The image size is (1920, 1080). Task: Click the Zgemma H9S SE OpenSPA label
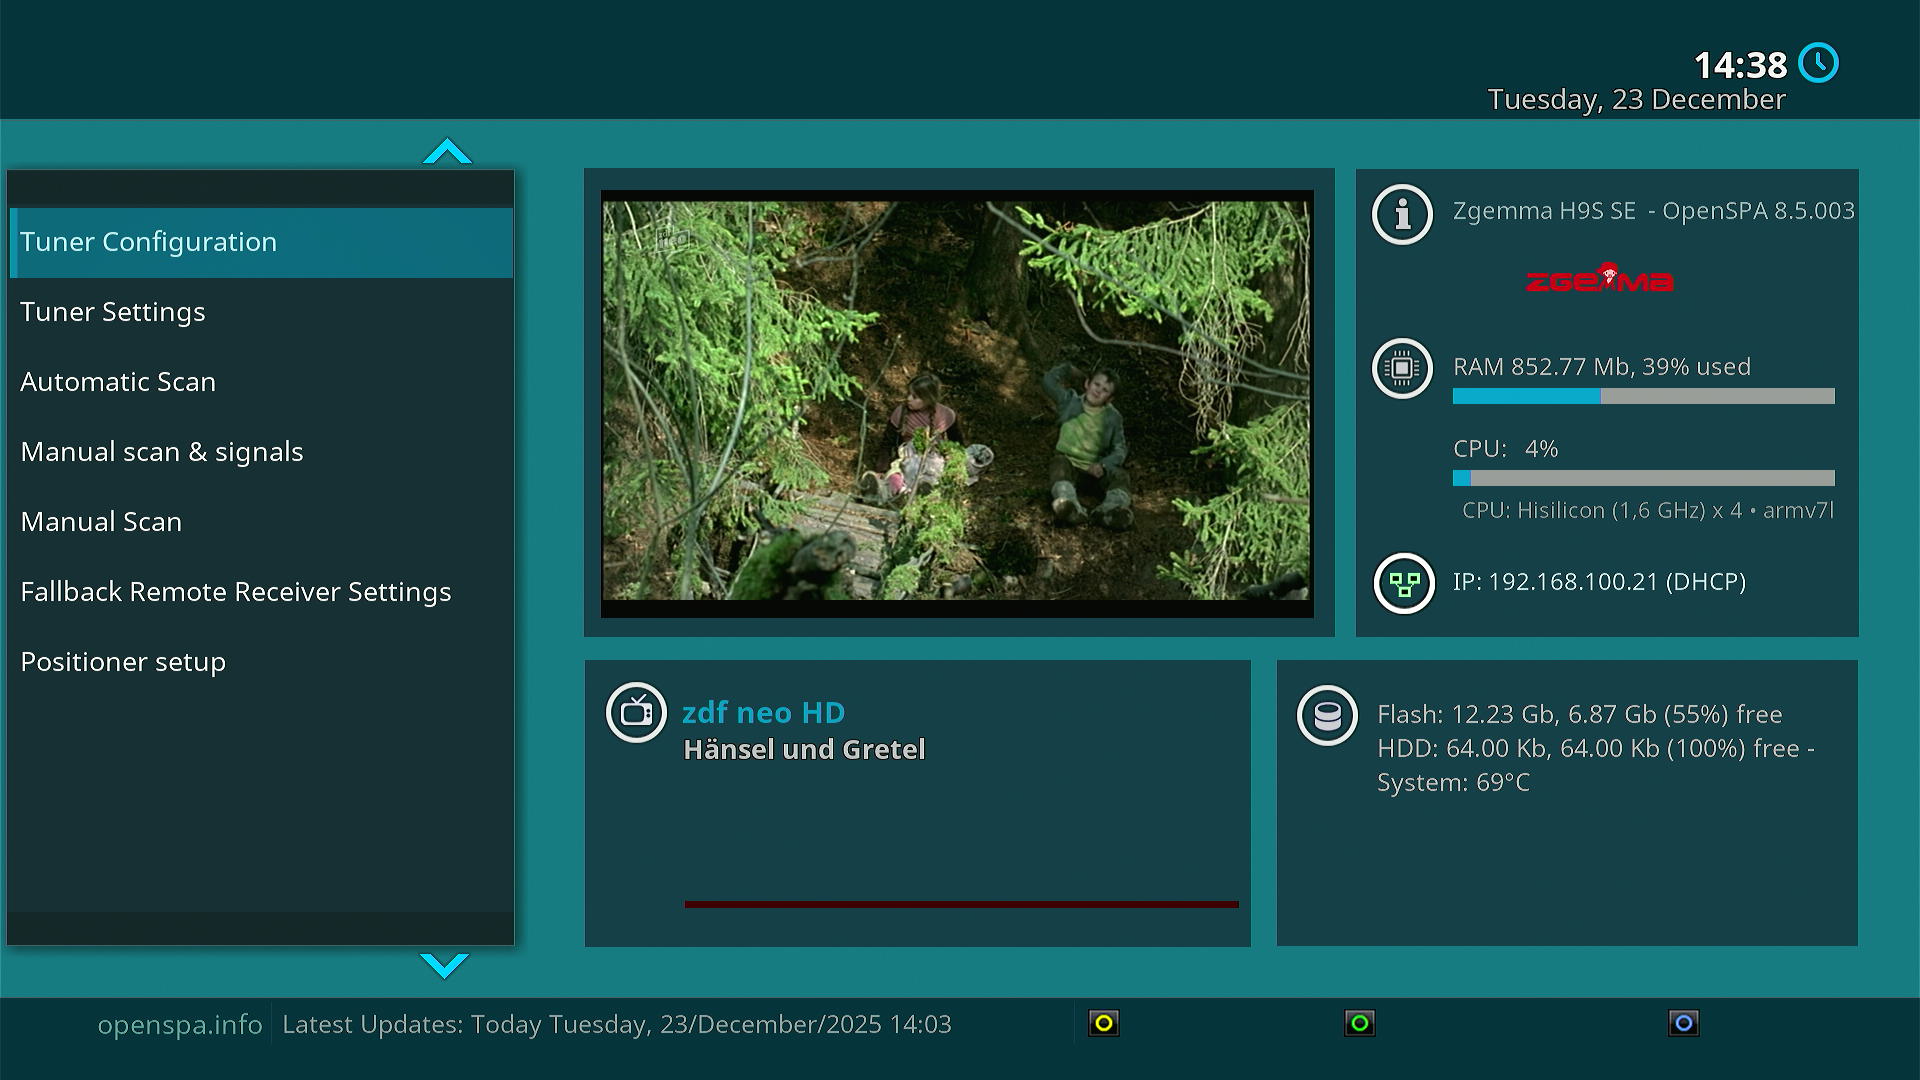pyautogui.click(x=1653, y=212)
